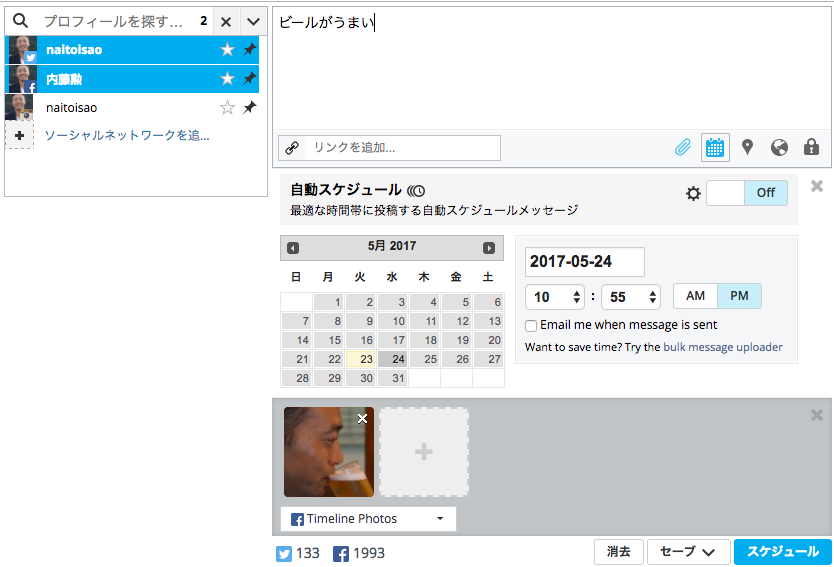This screenshot has width=834, height=567.
Task: Expand the profile picker chevron
Action: point(253,22)
